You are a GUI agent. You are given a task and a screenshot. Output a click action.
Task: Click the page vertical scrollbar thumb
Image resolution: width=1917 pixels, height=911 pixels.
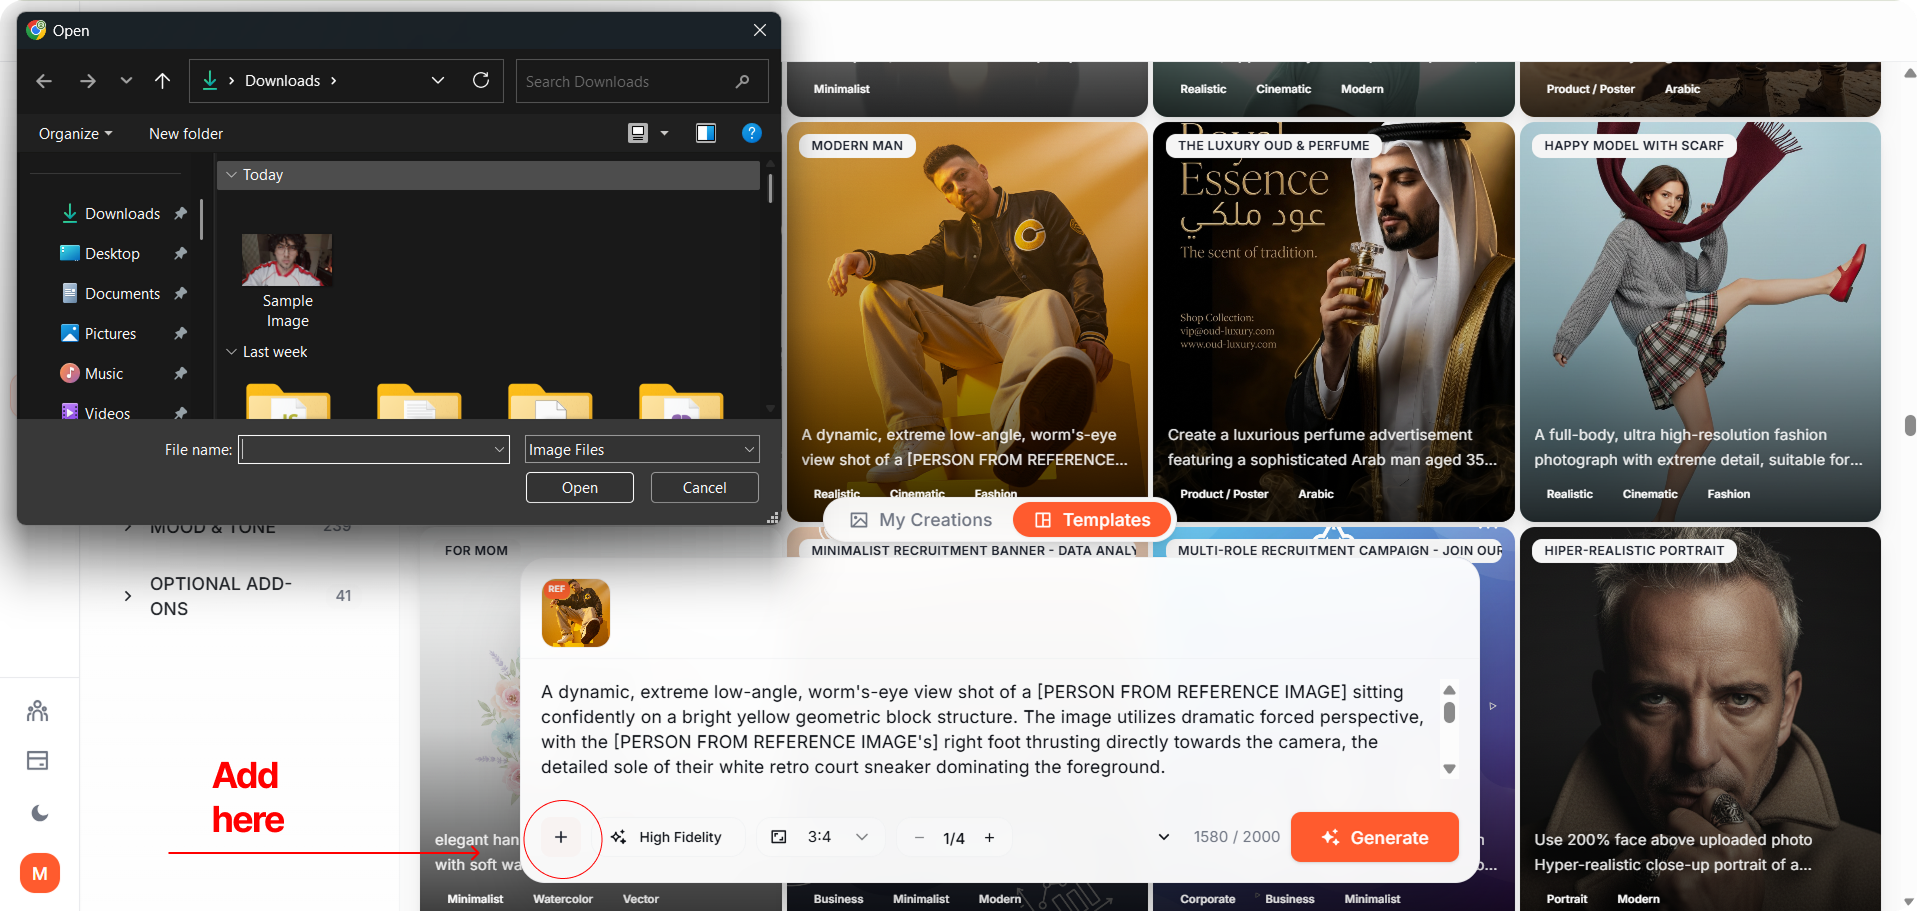[x=1910, y=425]
